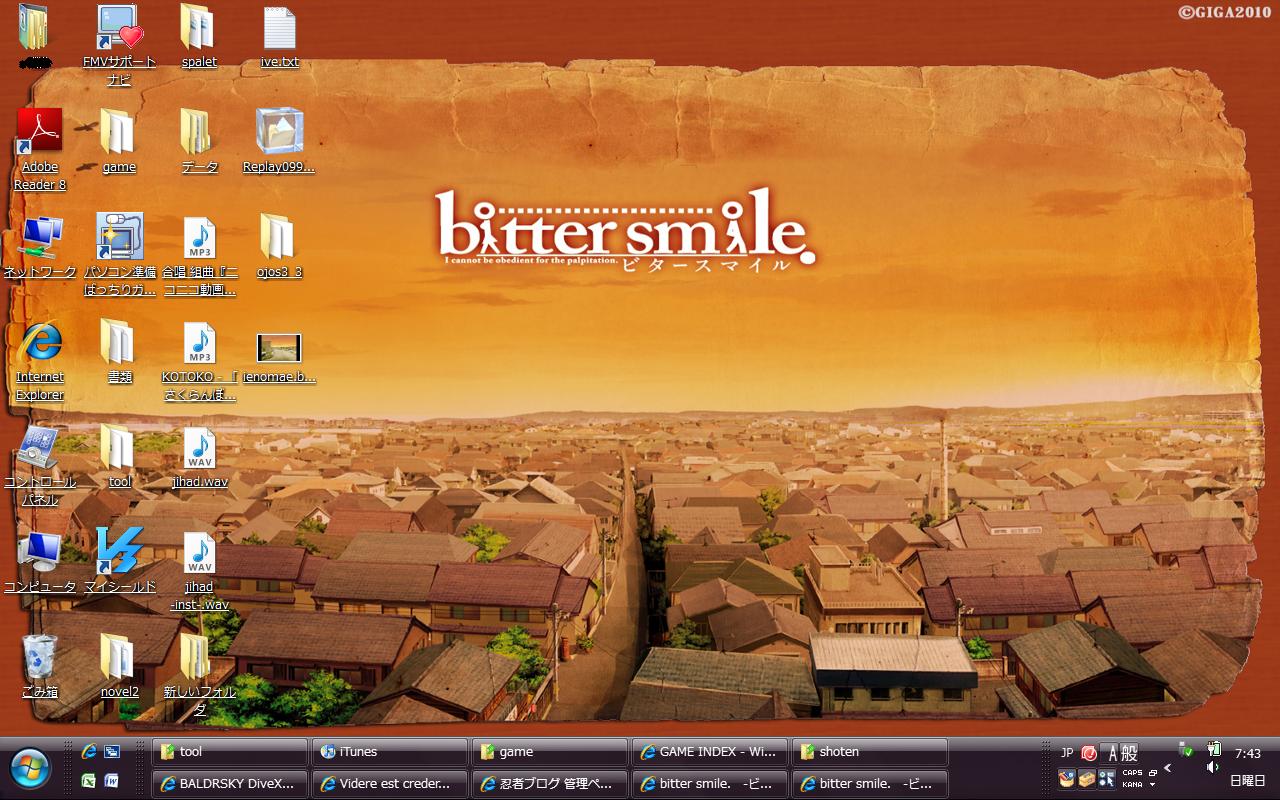Open the jihad -inst-.wav audio file
The image size is (1280, 800).
[x=200, y=571]
